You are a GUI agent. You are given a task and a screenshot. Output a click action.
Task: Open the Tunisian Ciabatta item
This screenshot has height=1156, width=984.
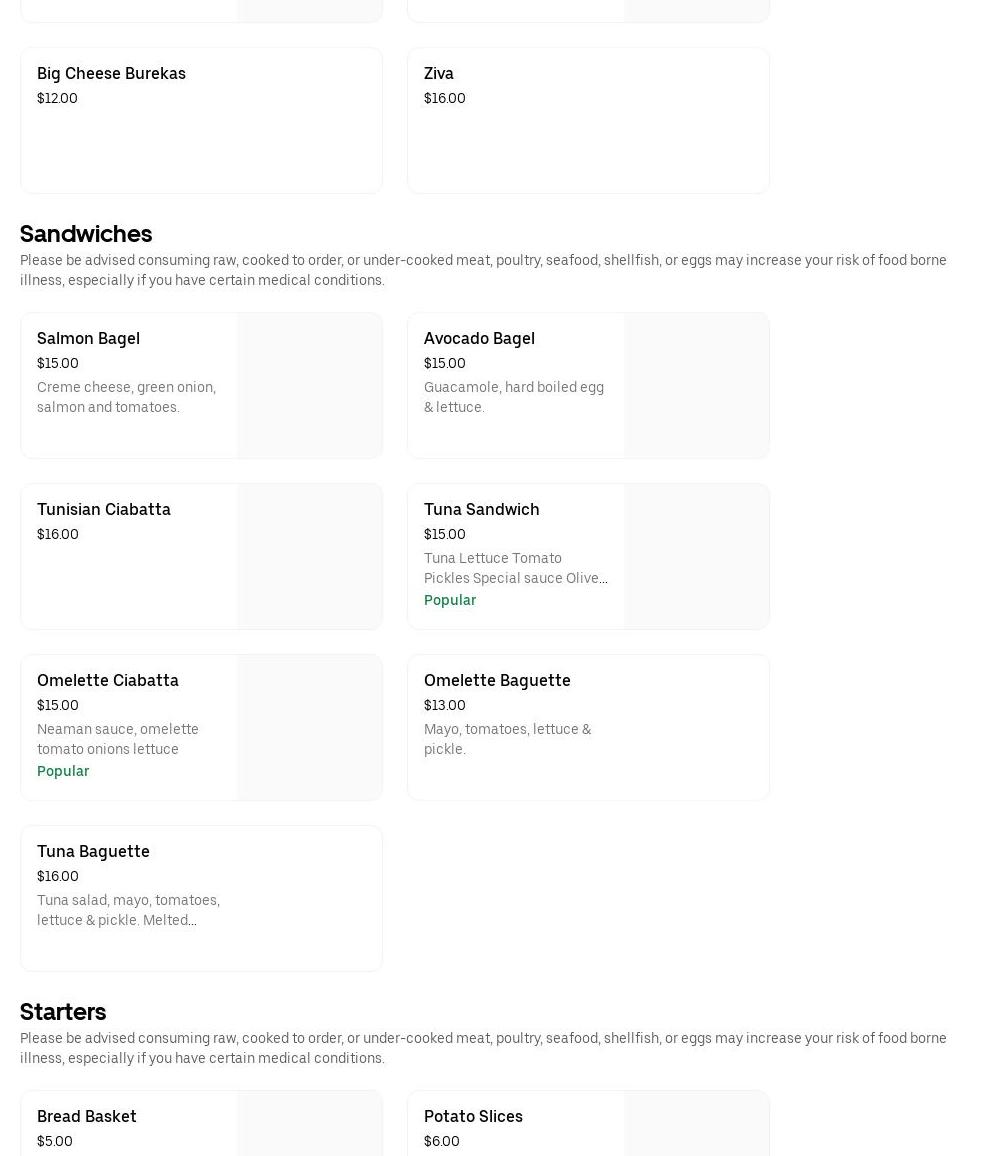click(104, 510)
